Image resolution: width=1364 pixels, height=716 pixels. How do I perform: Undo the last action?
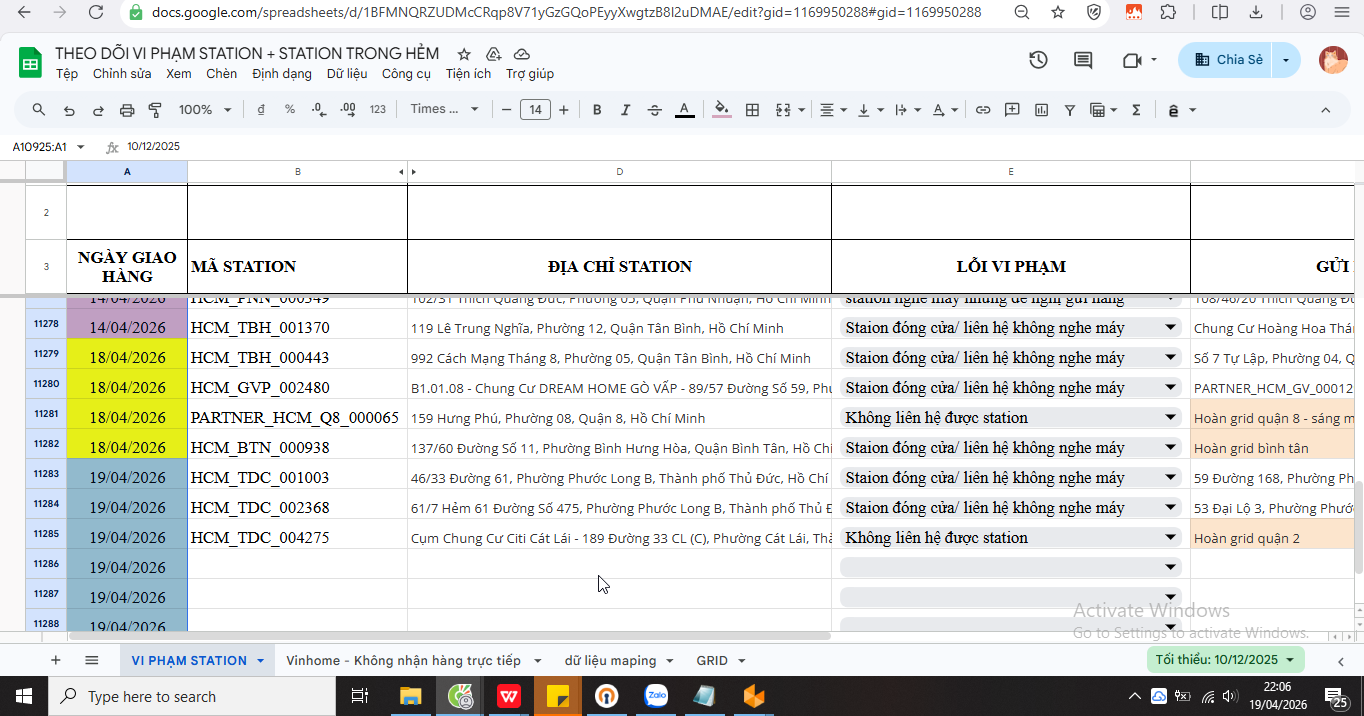(x=69, y=110)
